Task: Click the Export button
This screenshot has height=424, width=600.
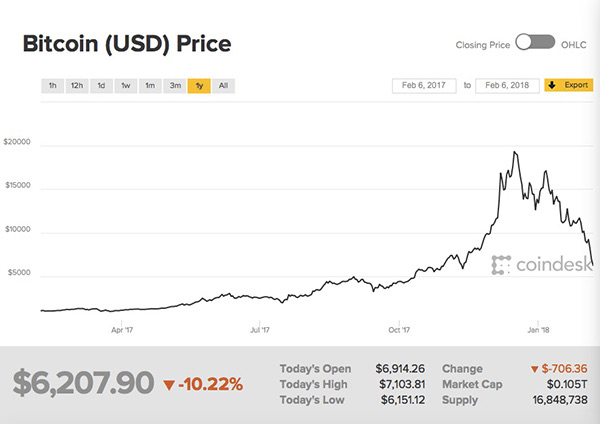Action: [569, 86]
